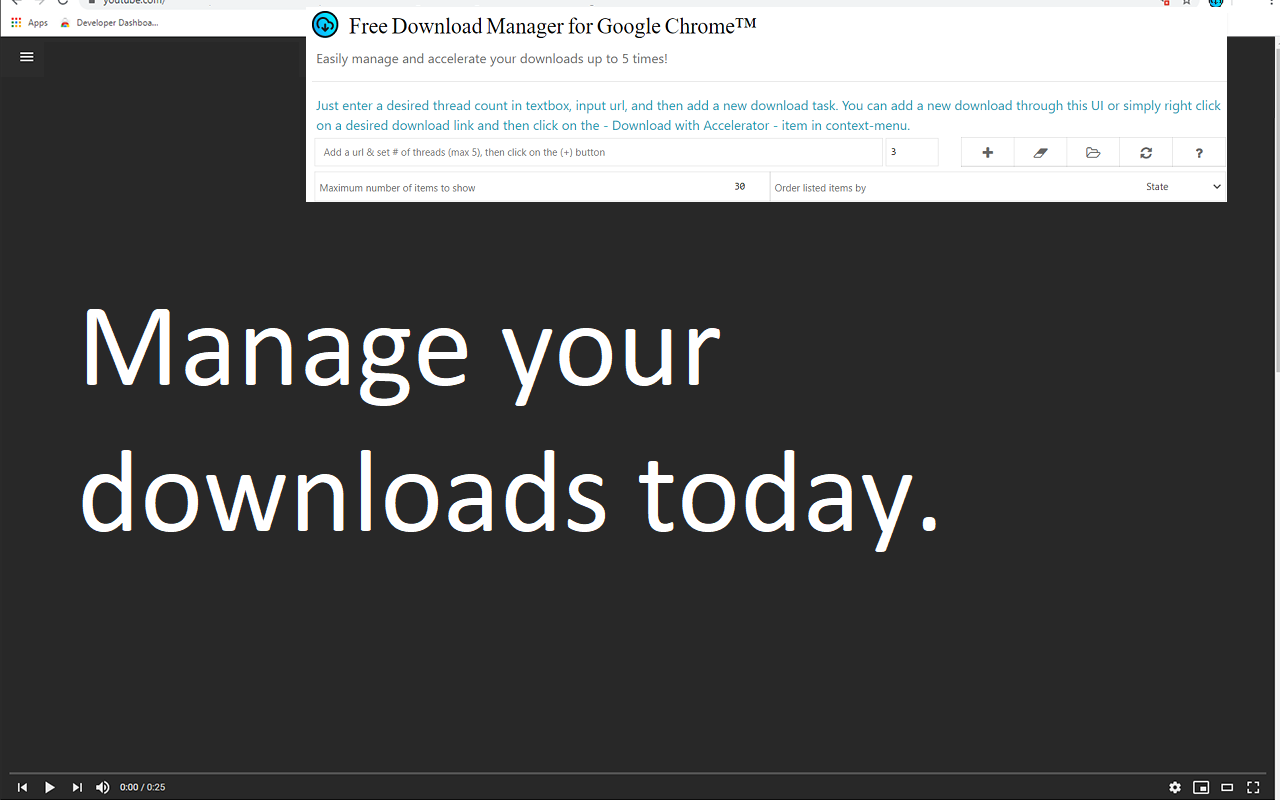Open the extension help with the question mark icon

tap(1198, 152)
